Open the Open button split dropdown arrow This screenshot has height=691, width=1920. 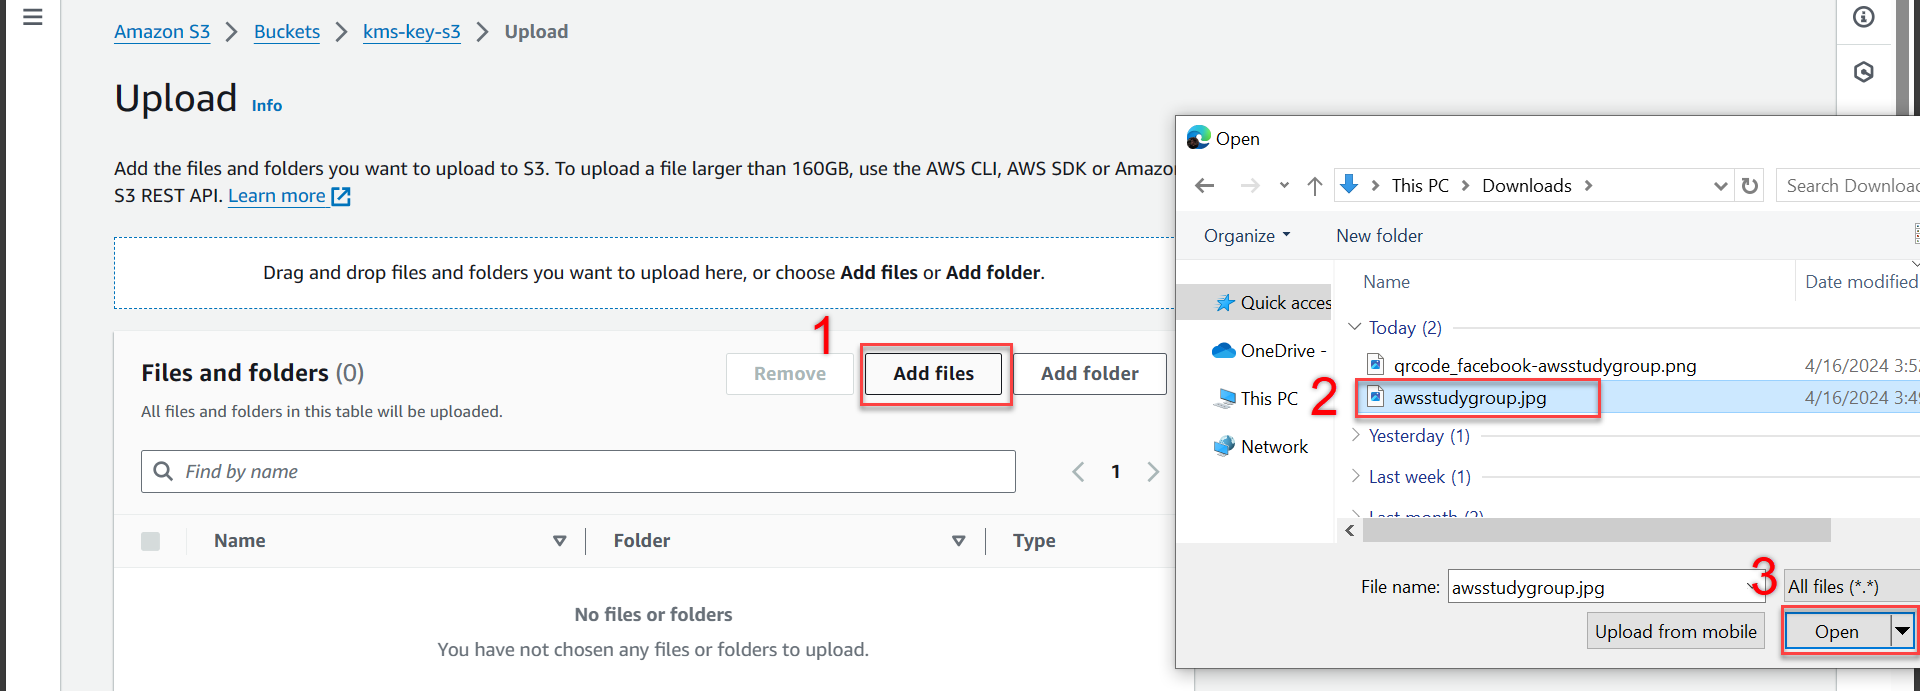(1902, 631)
